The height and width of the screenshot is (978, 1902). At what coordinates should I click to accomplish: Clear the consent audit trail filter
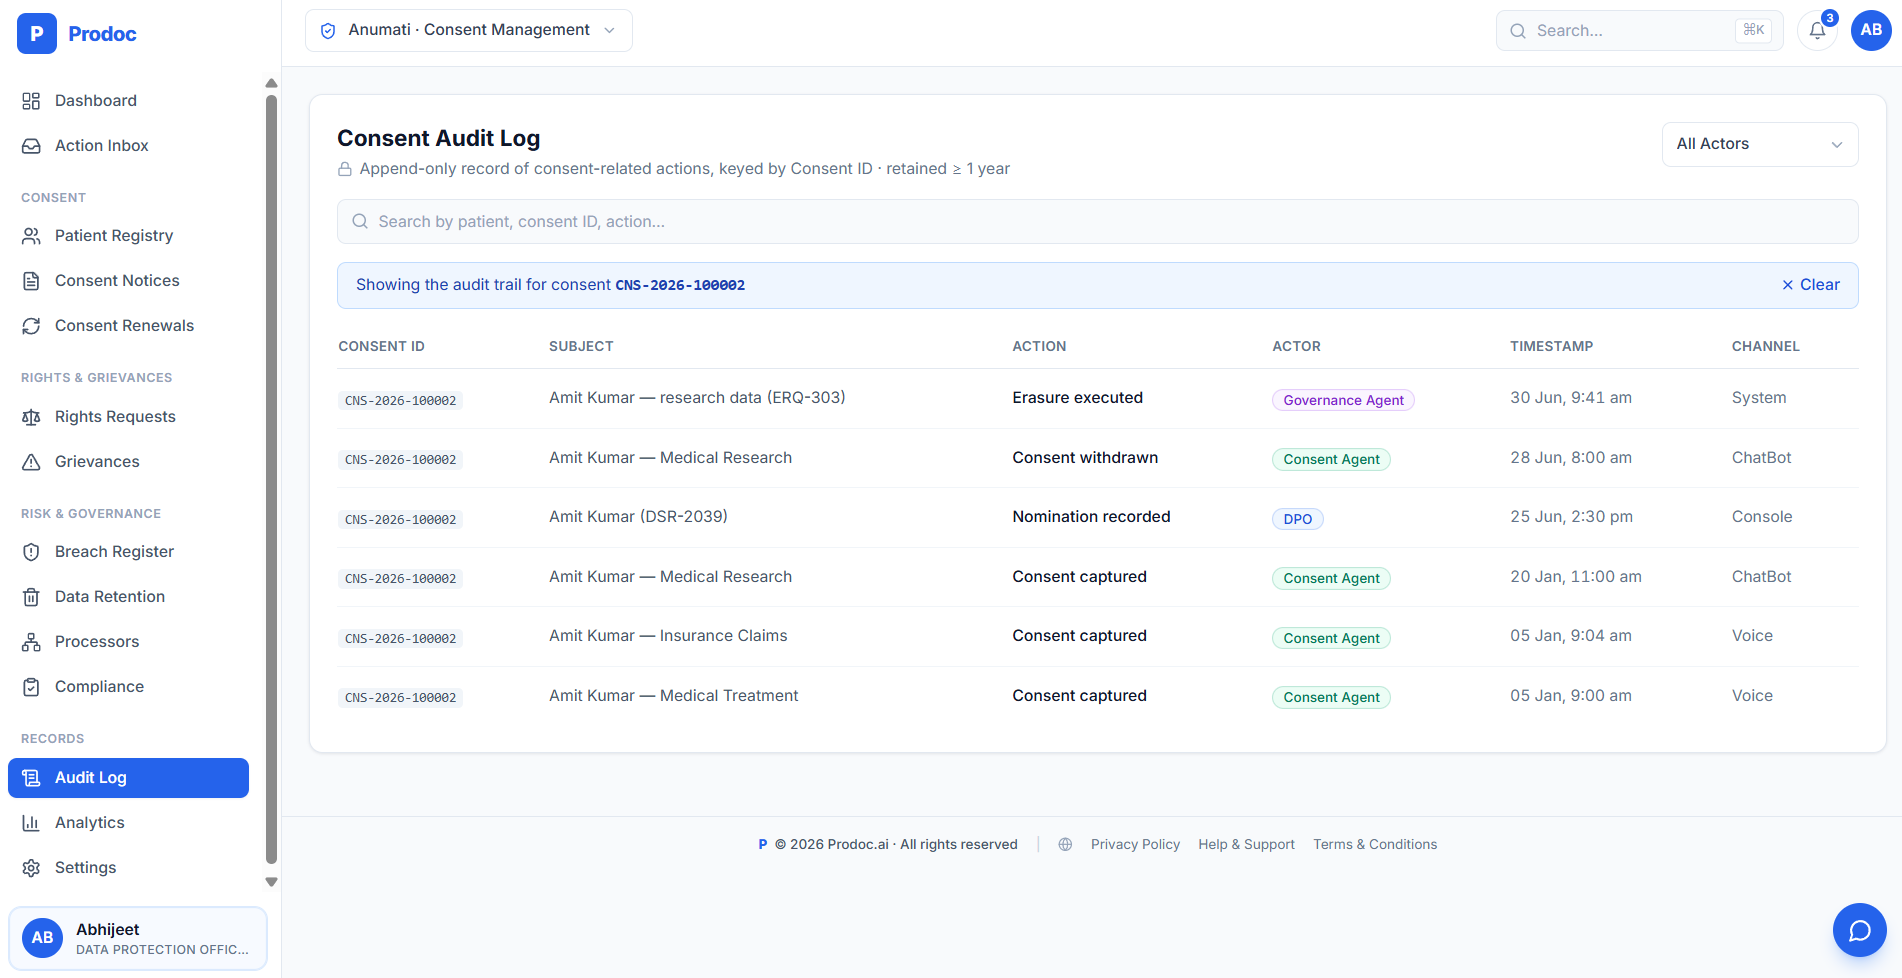click(x=1811, y=285)
